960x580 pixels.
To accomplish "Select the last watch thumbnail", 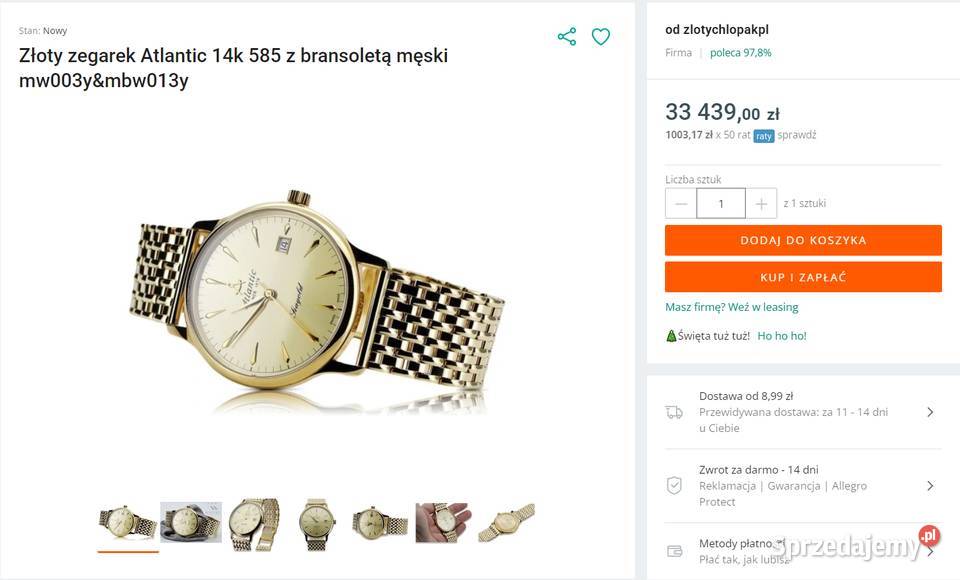I will coord(506,522).
